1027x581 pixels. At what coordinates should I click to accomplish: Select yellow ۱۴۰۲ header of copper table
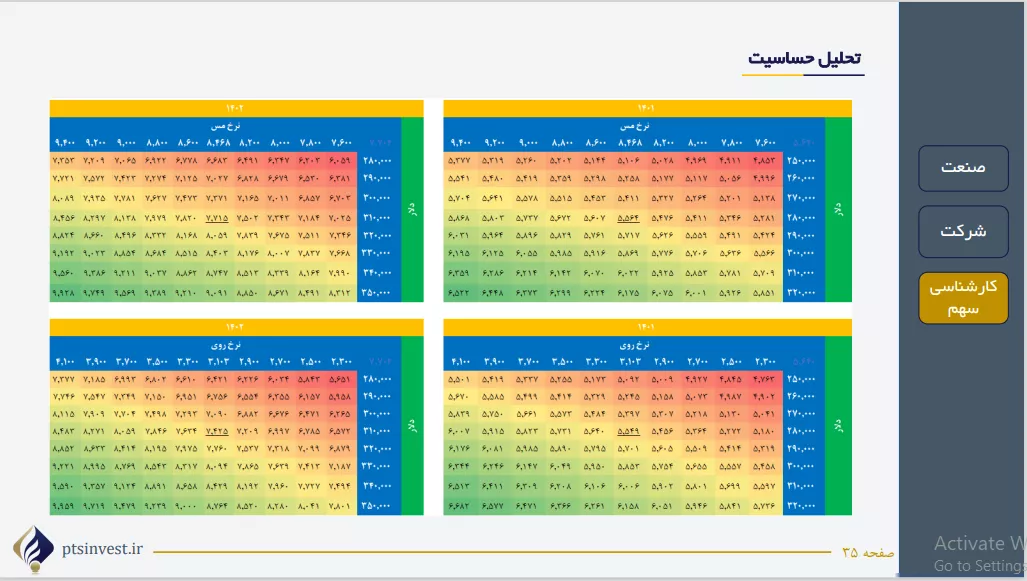(x=236, y=108)
